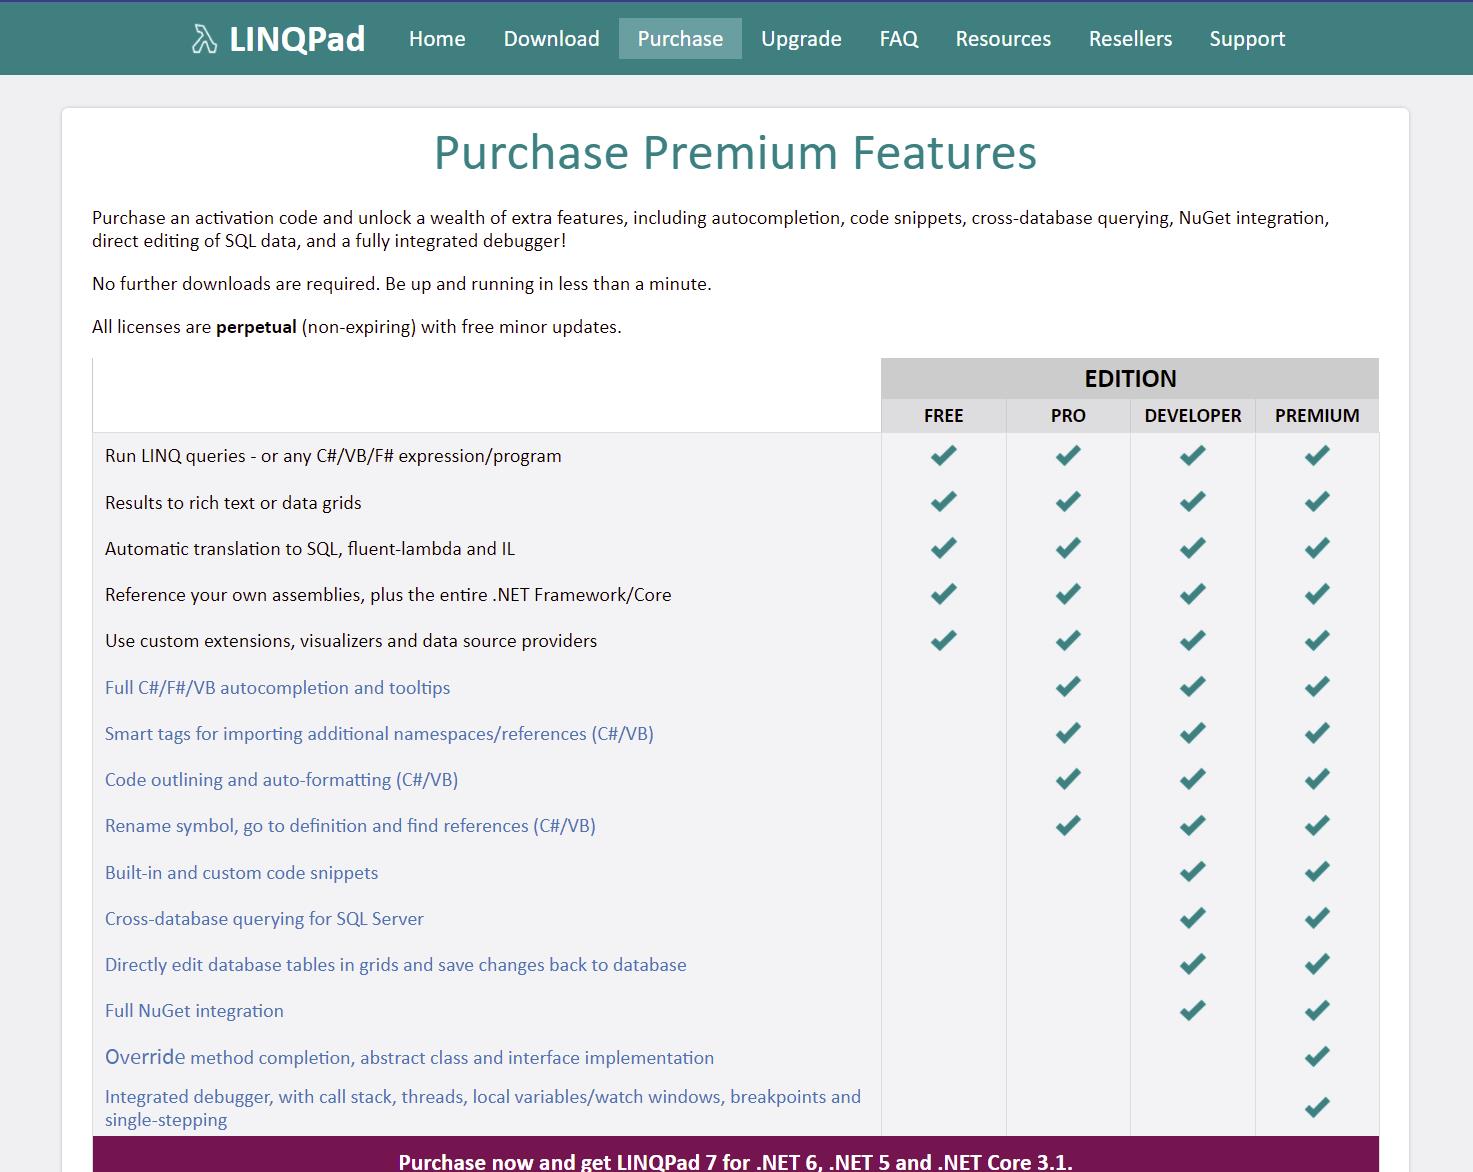This screenshot has height=1172, width=1473.
Task: Click the PRO checkmark for autocompletion and tooltips
Action: coord(1067,686)
